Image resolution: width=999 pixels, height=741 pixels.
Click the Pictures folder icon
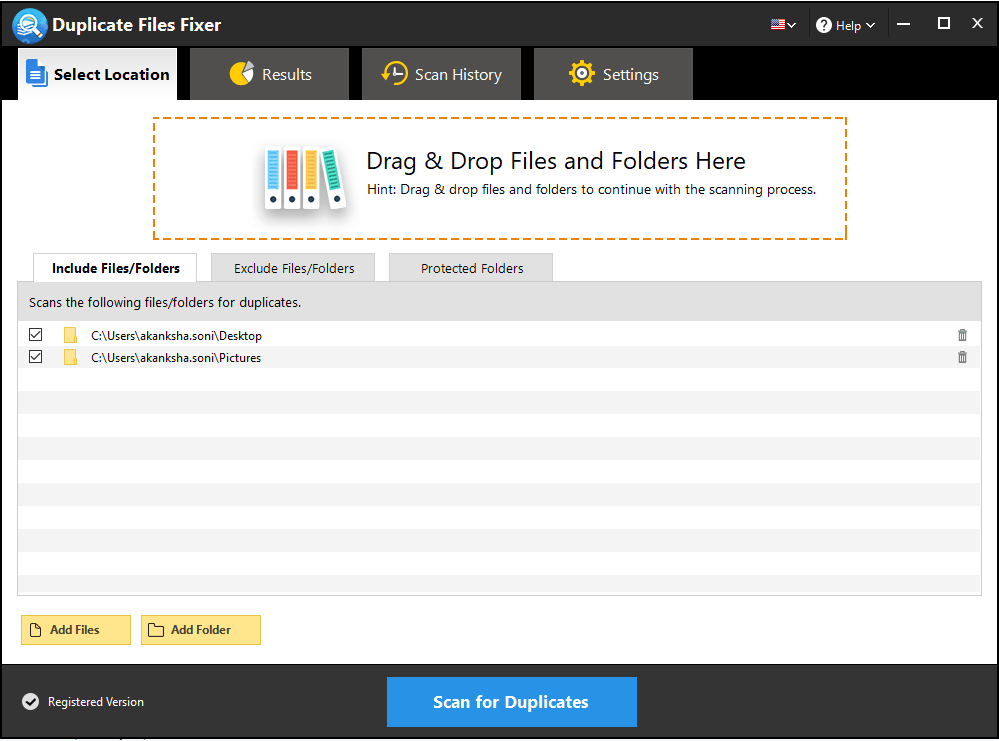[x=70, y=357]
